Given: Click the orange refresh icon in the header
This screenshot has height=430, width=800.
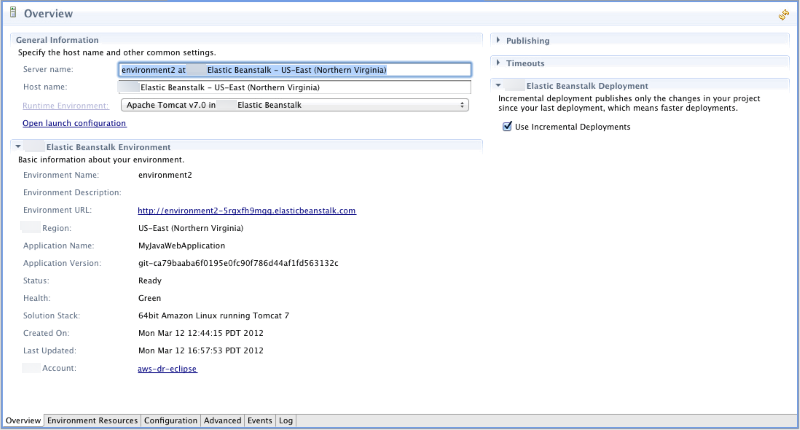Looking at the screenshot, I should (784, 15).
